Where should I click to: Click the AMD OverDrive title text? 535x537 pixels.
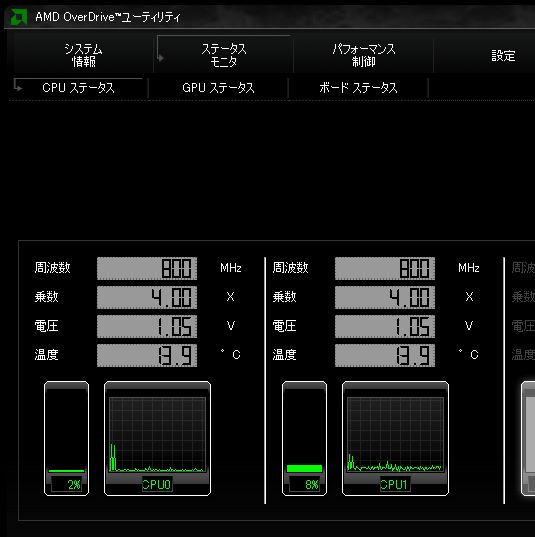[x=108, y=17]
